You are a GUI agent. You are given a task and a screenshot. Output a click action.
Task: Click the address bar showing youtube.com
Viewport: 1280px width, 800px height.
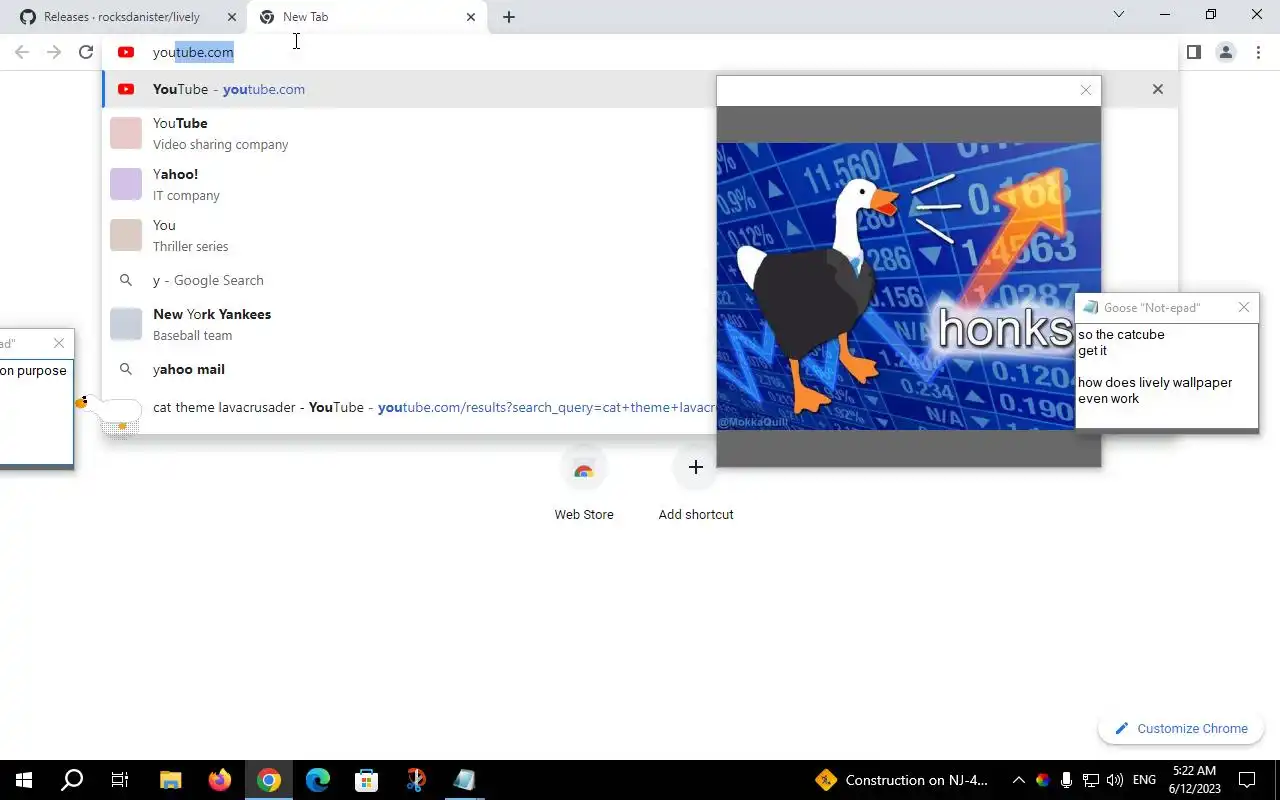(640, 52)
